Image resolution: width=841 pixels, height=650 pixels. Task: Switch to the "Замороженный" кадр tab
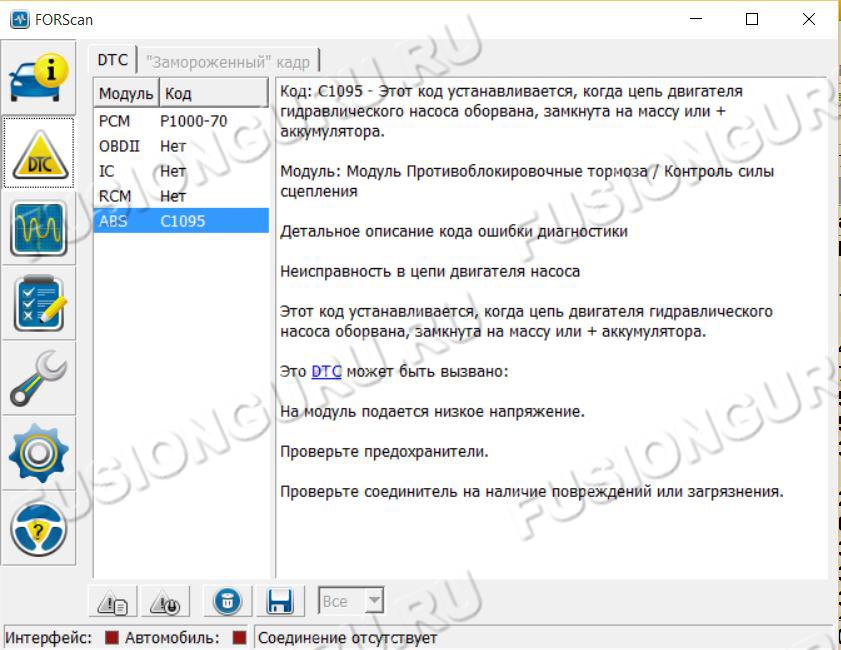click(x=228, y=62)
